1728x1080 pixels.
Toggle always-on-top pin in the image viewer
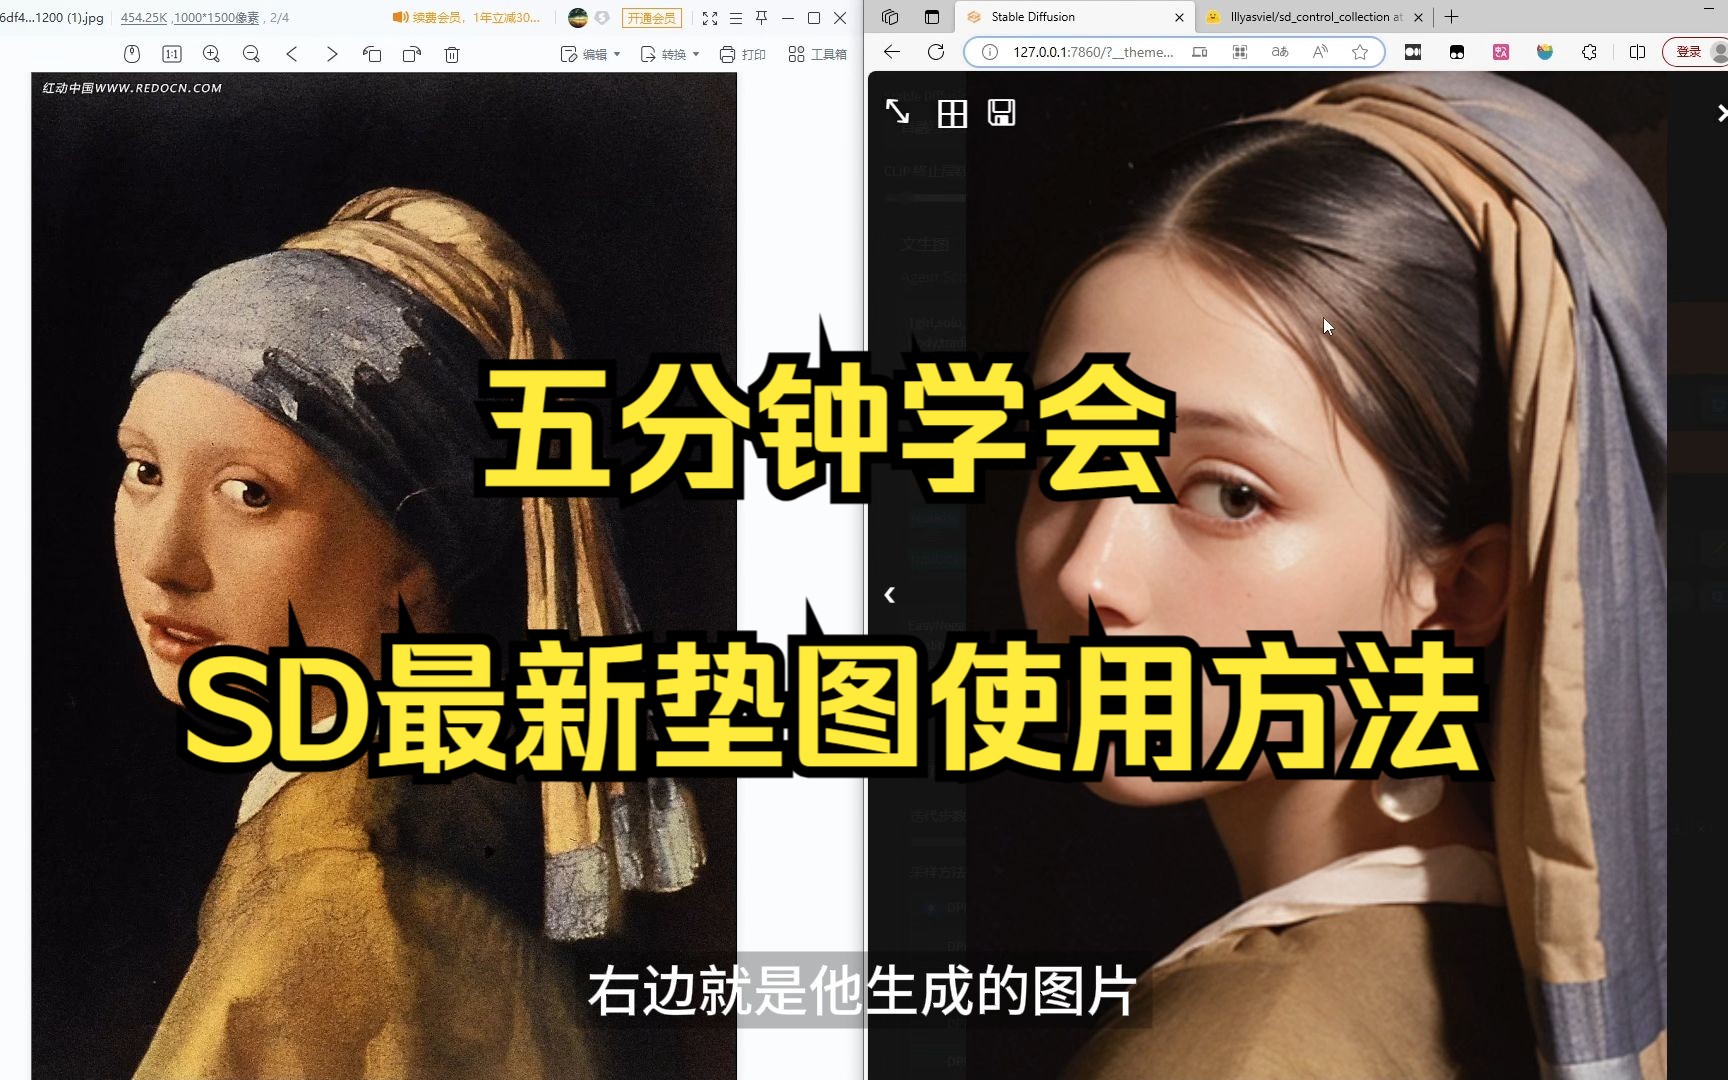click(762, 17)
